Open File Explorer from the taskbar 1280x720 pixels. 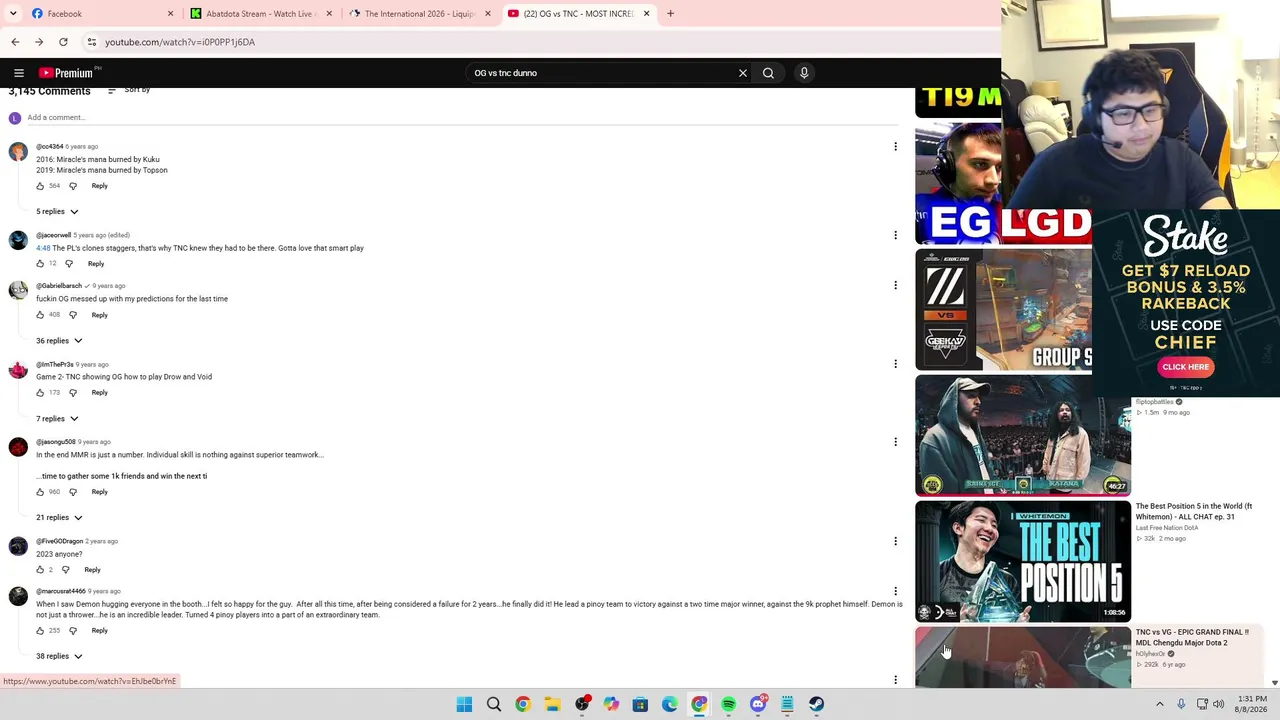[x=552, y=705]
